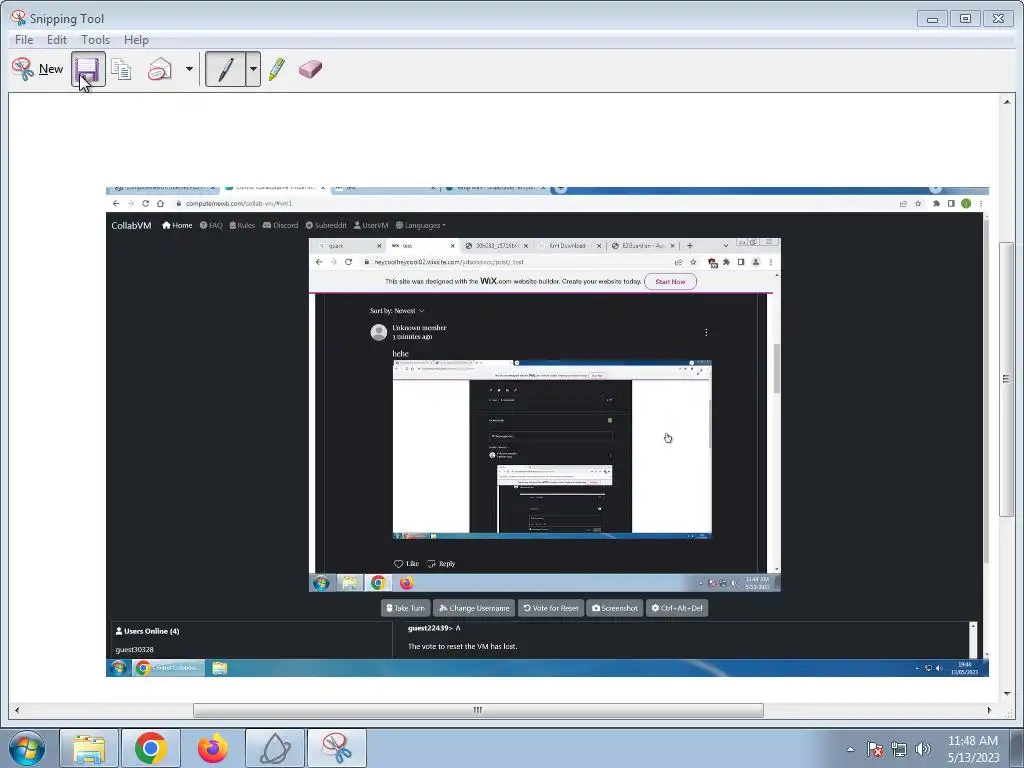Close the Snipping Tool window
This screenshot has height=768, width=1024.
(x=999, y=19)
